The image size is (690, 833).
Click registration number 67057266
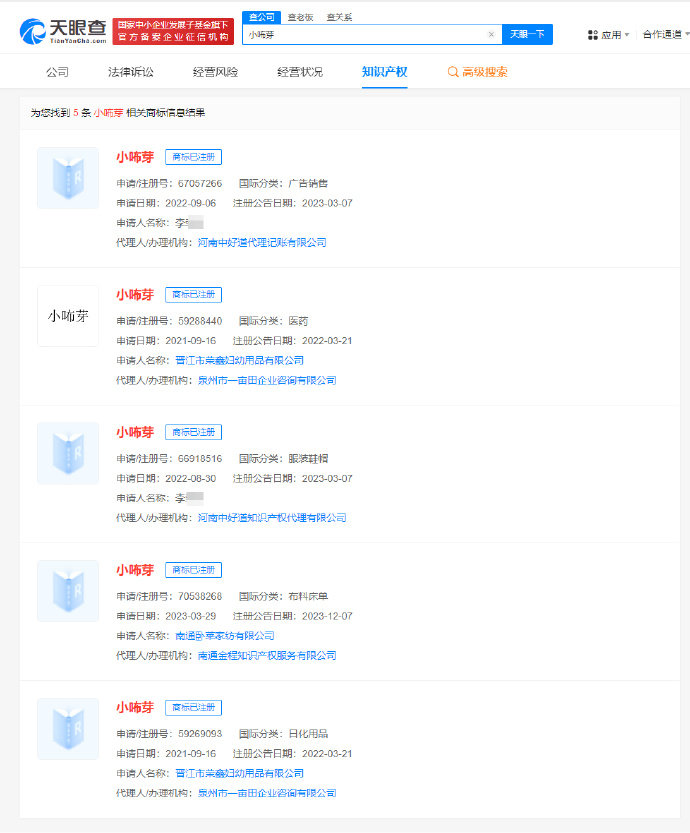[200, 184]
